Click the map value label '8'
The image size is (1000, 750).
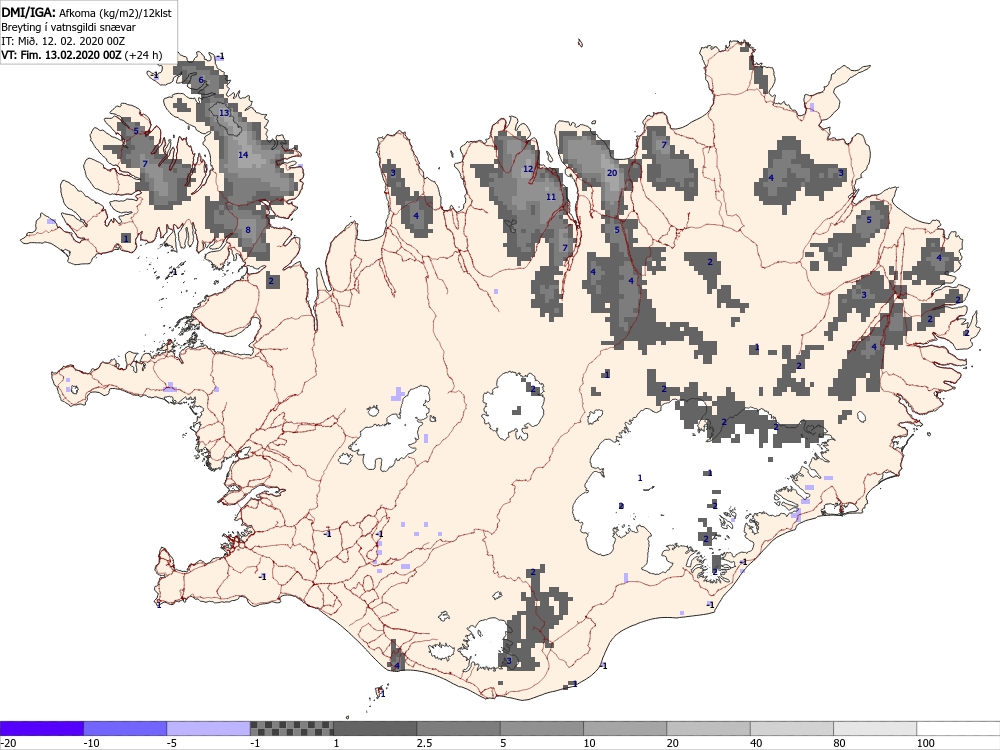[248, 230]
